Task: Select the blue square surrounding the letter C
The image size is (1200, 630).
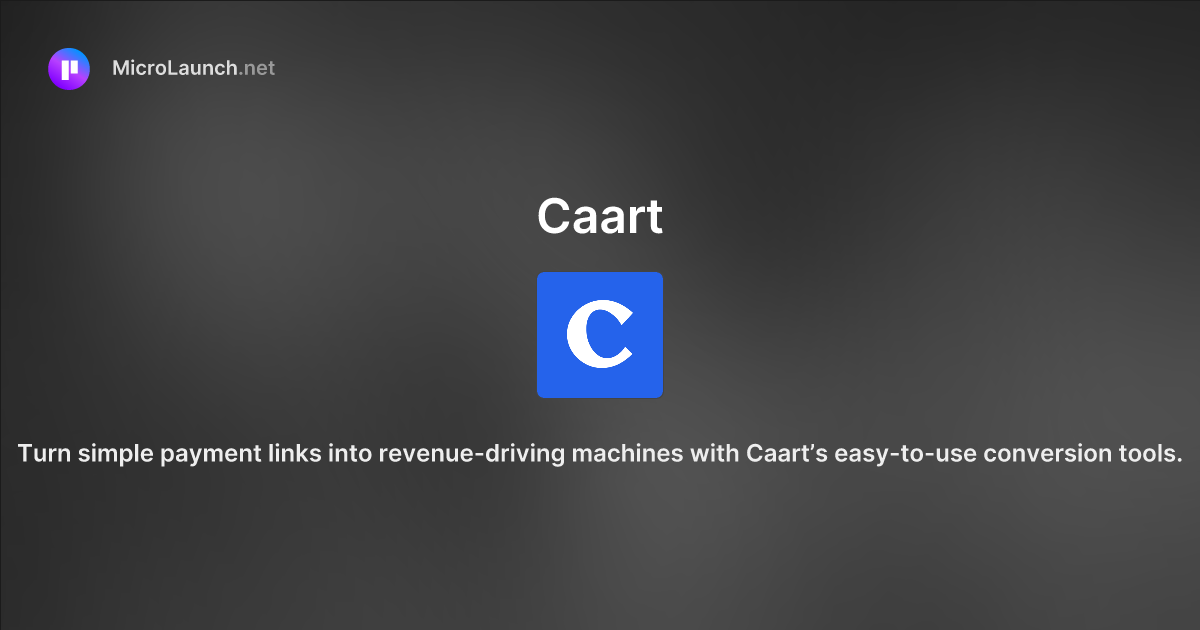Action: pos(600,335)
